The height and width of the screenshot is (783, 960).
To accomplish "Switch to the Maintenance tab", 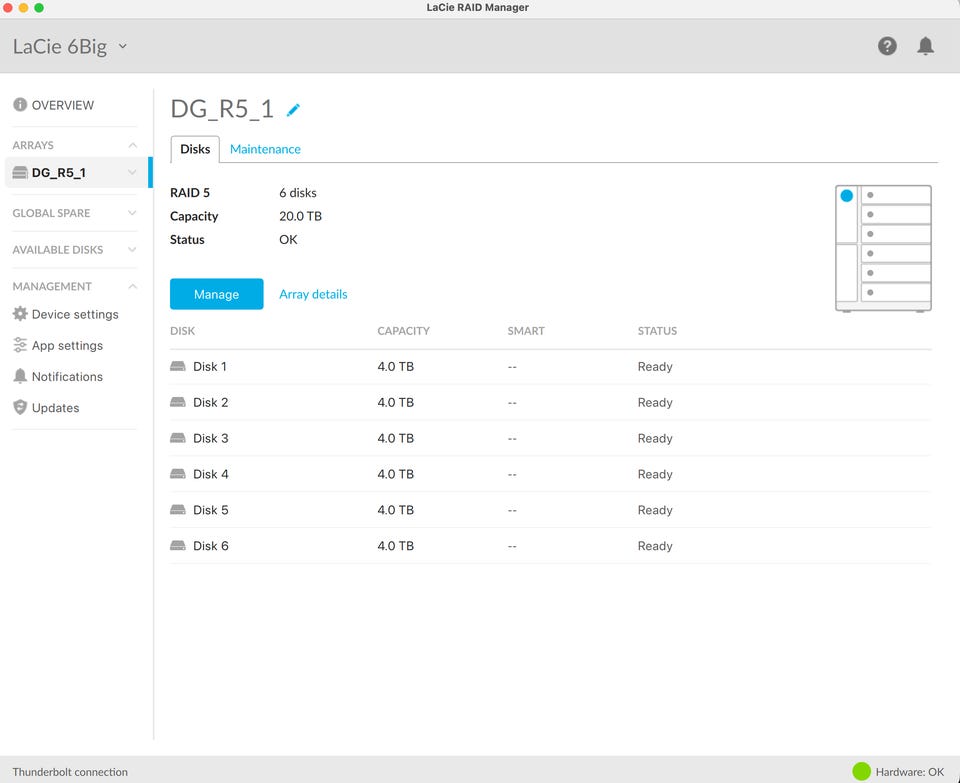I will coord(265,149).
